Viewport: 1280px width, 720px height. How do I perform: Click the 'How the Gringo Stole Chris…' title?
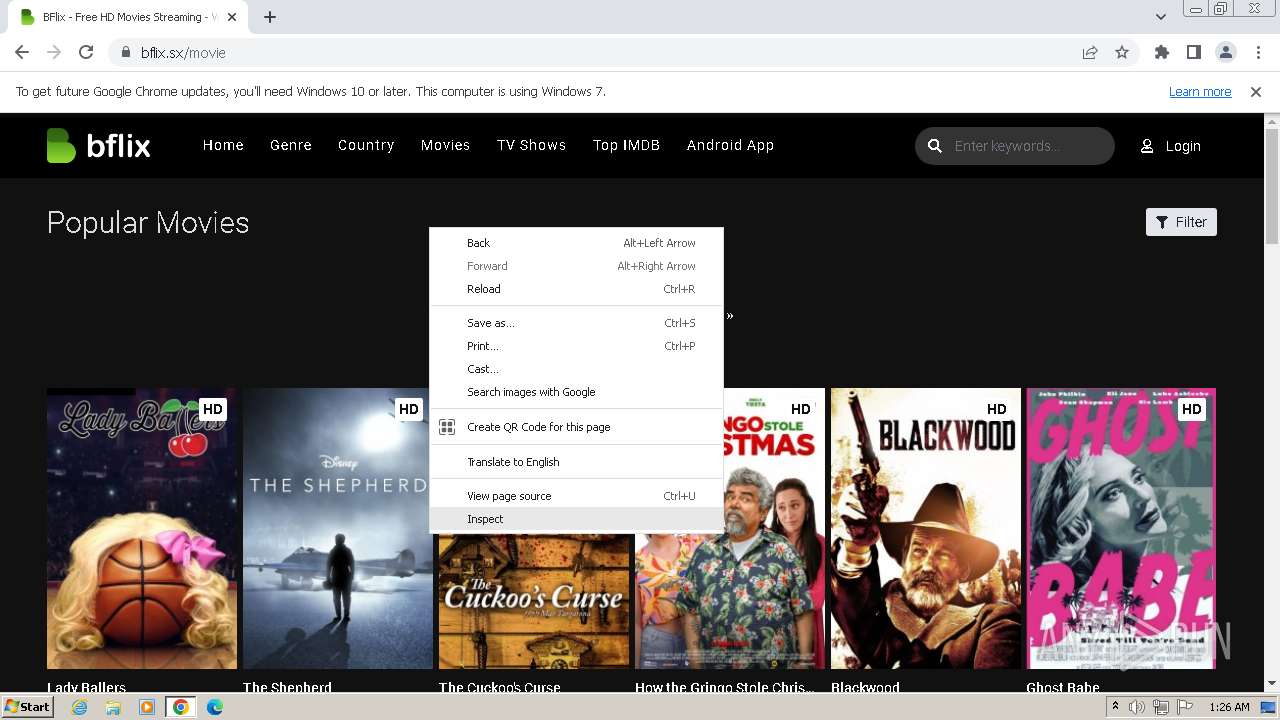(x=724, y=687)
